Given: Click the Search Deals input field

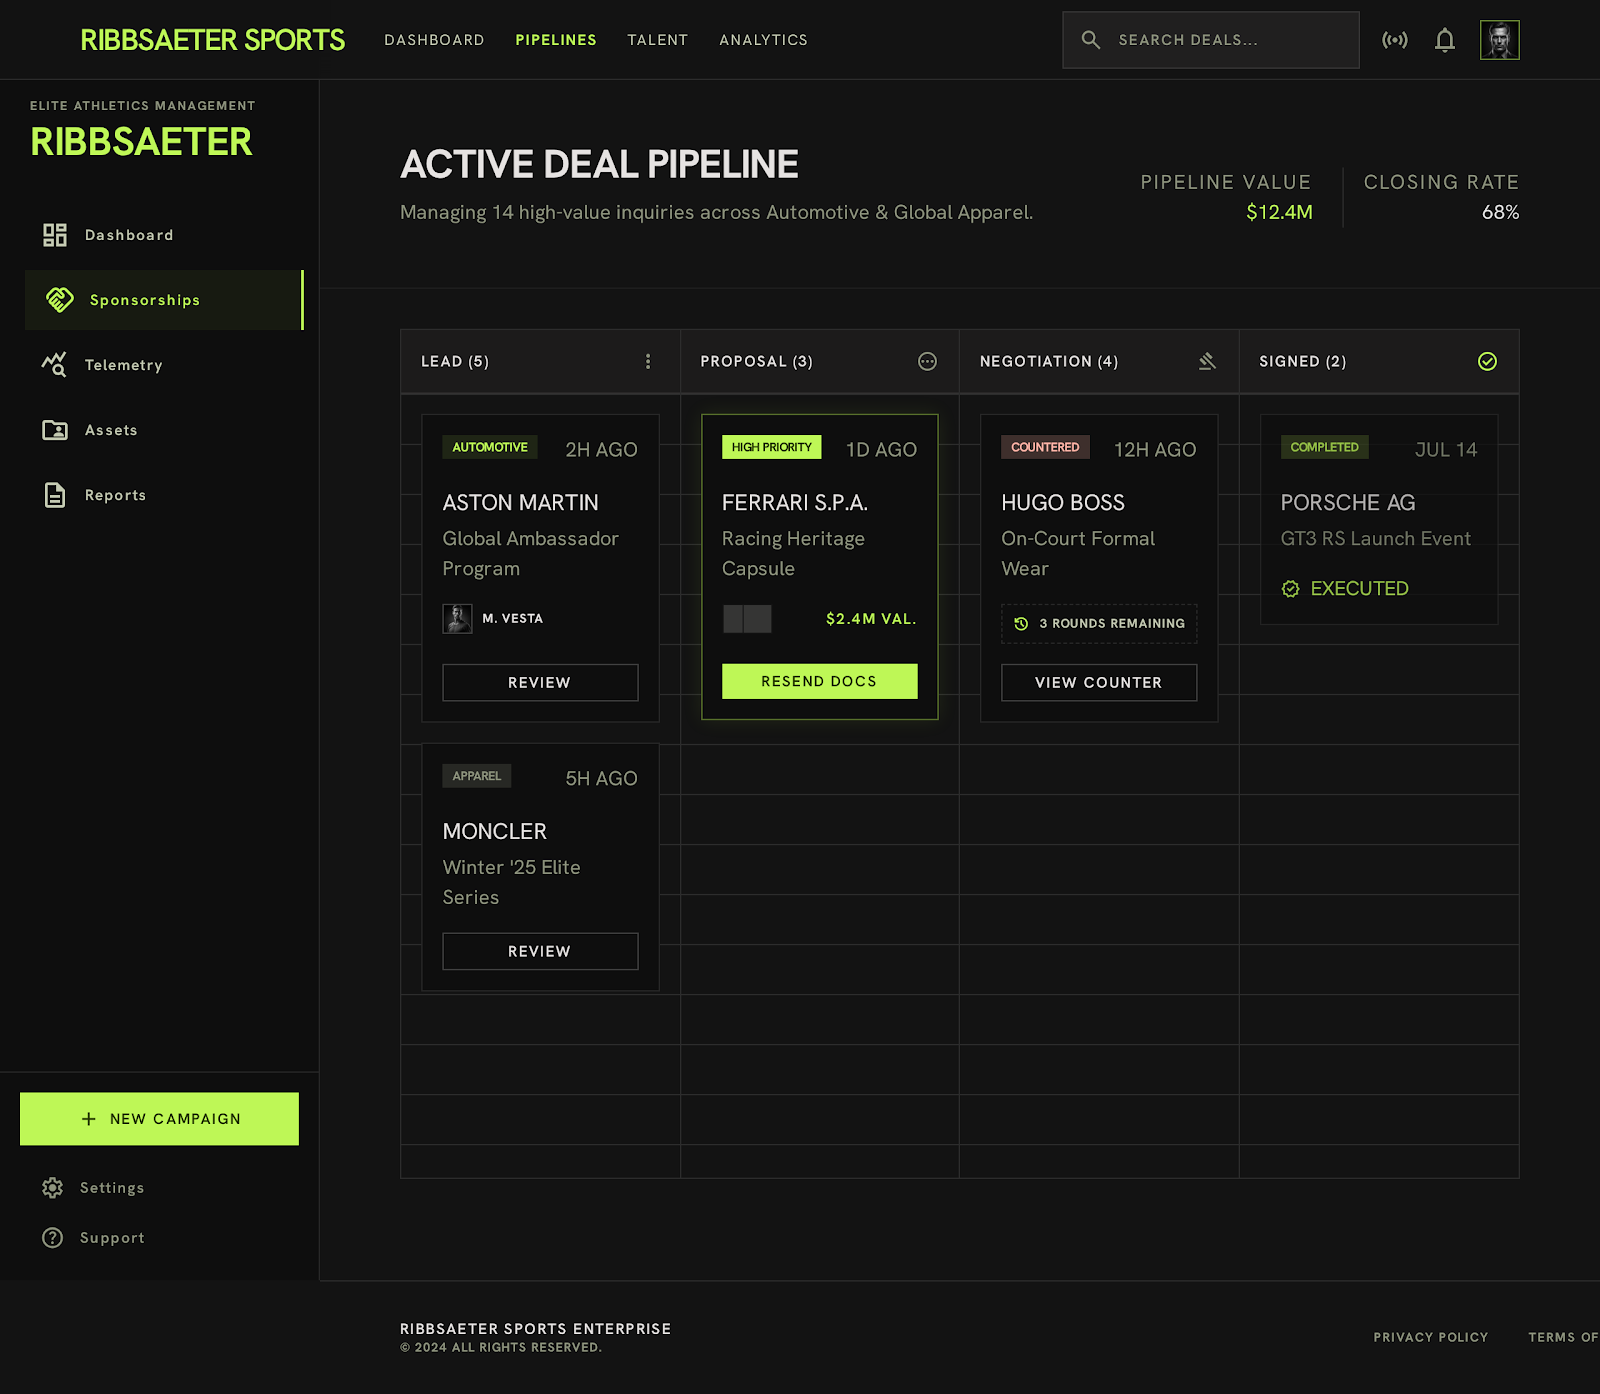Looking at the screenshot, I should pyautogui.click(x=1211, y=40).
